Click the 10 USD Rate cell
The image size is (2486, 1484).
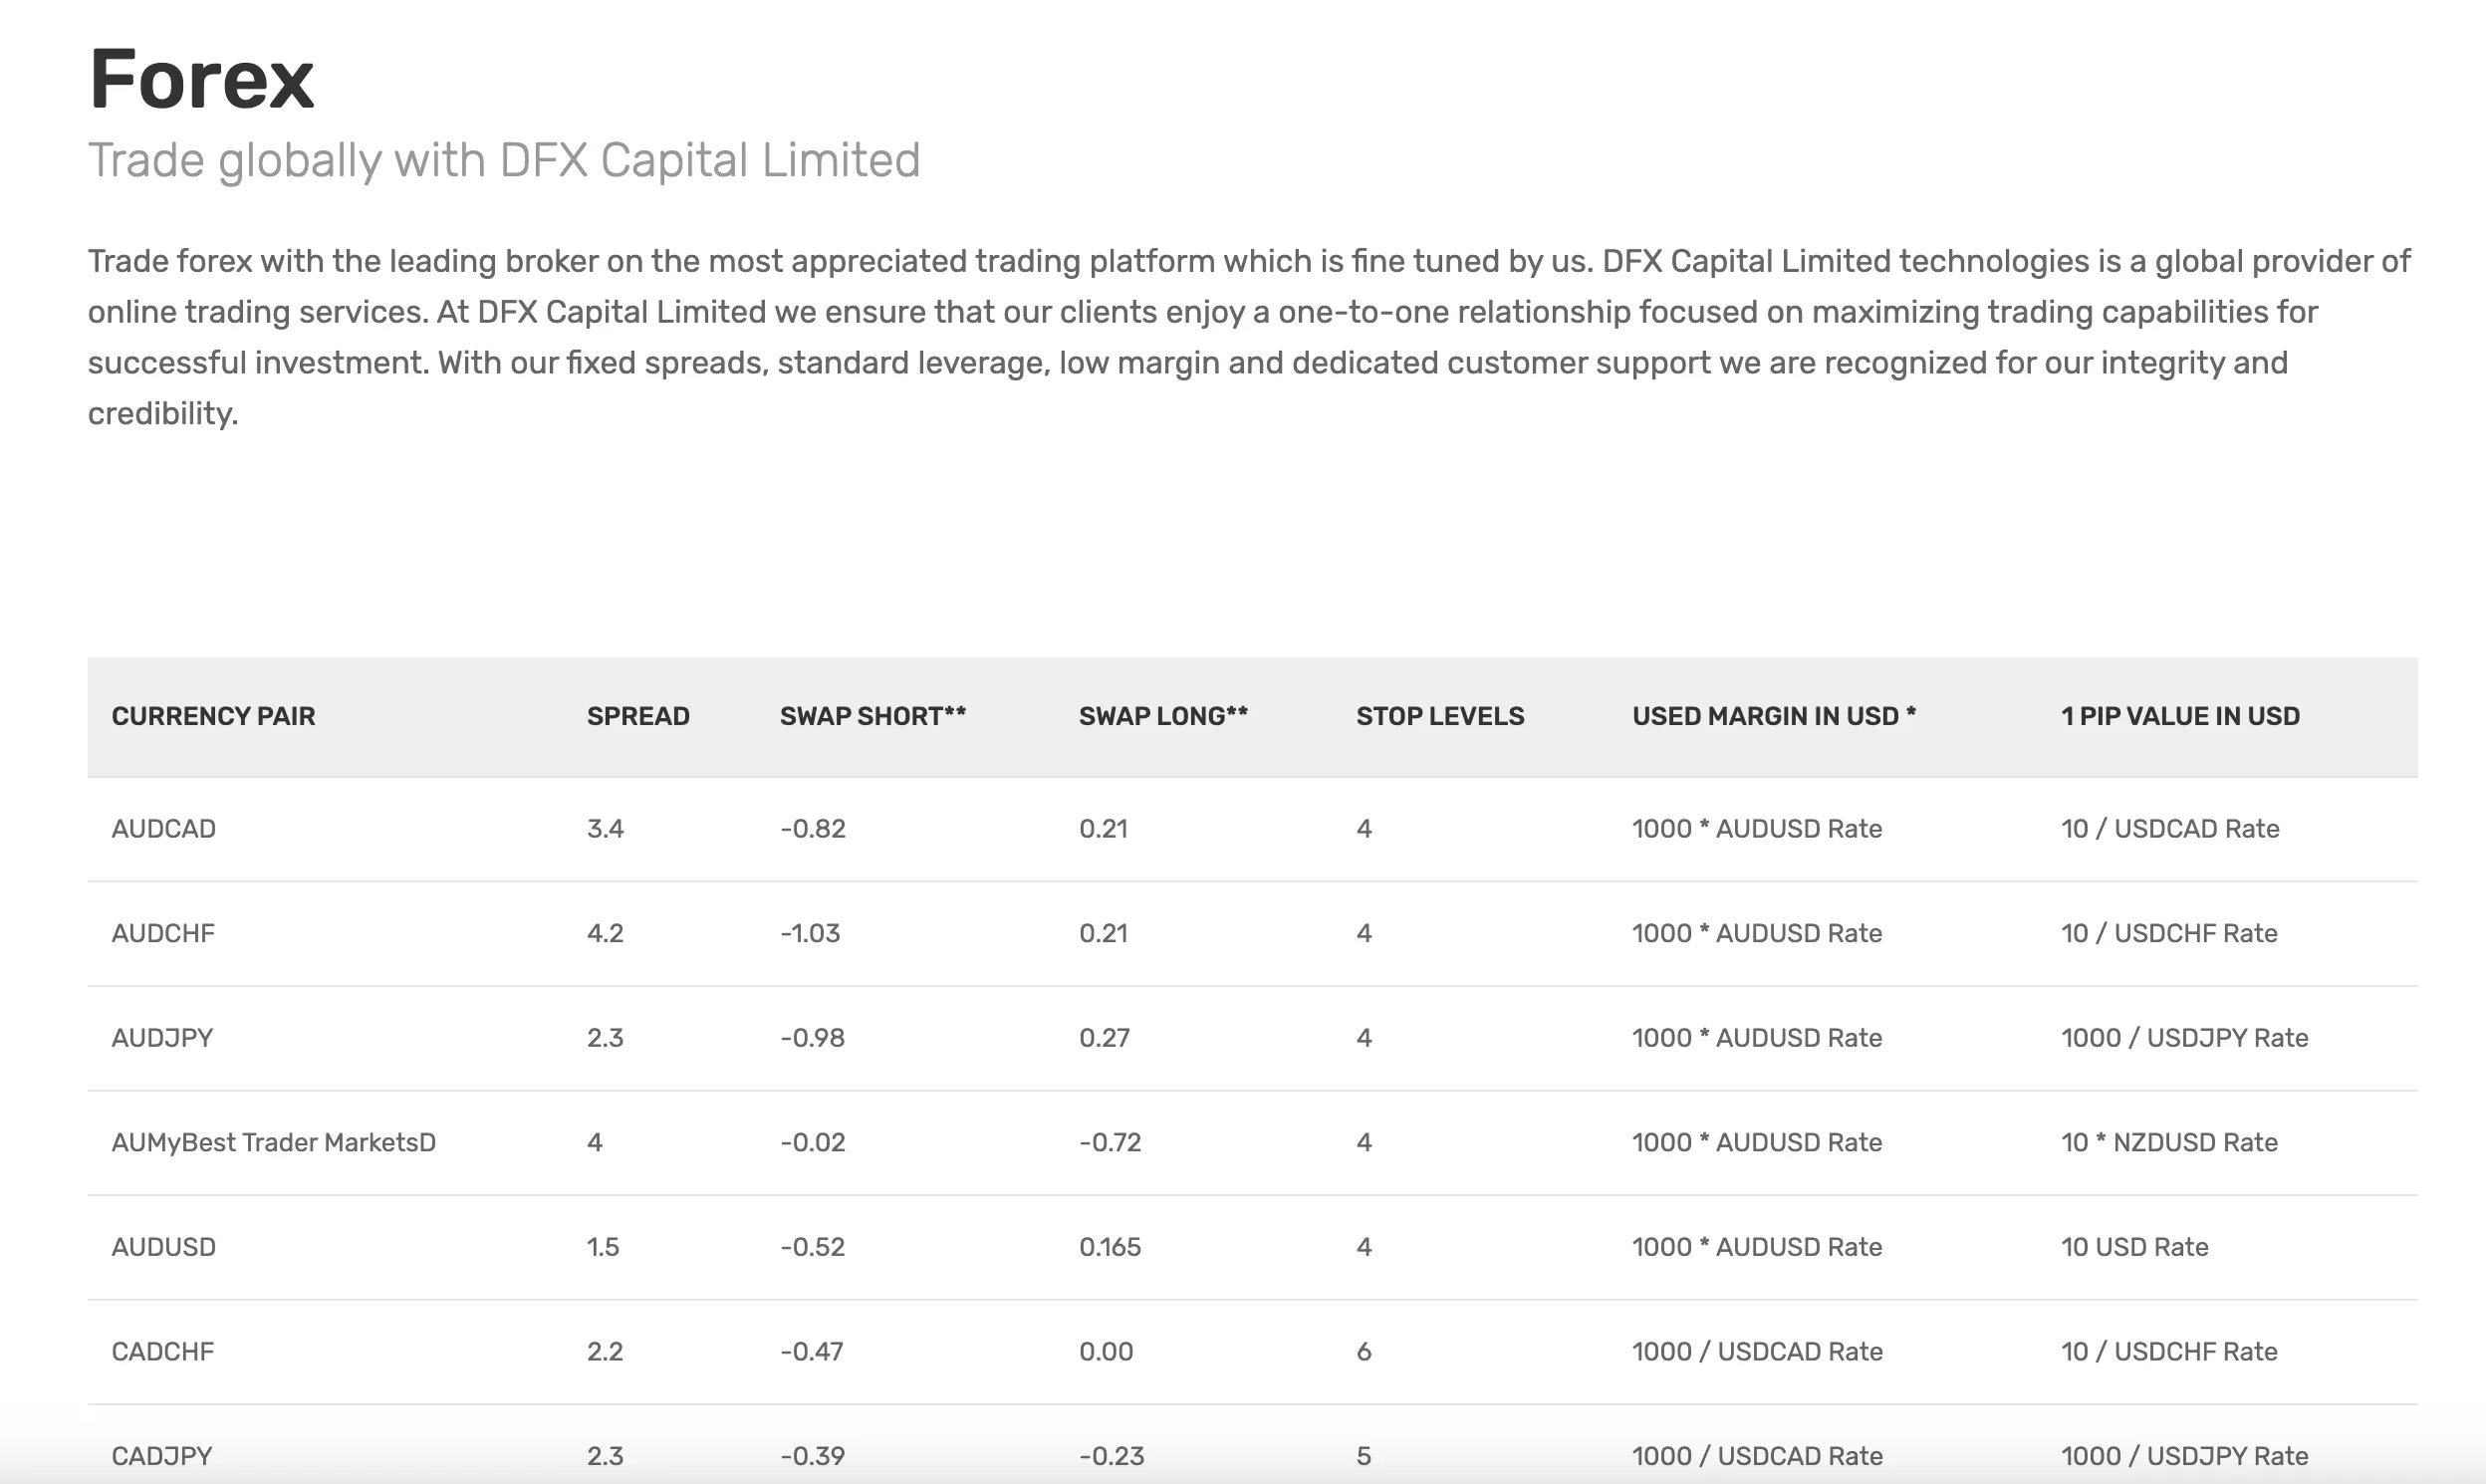pyautogui.click(x=2134, y=1247)
